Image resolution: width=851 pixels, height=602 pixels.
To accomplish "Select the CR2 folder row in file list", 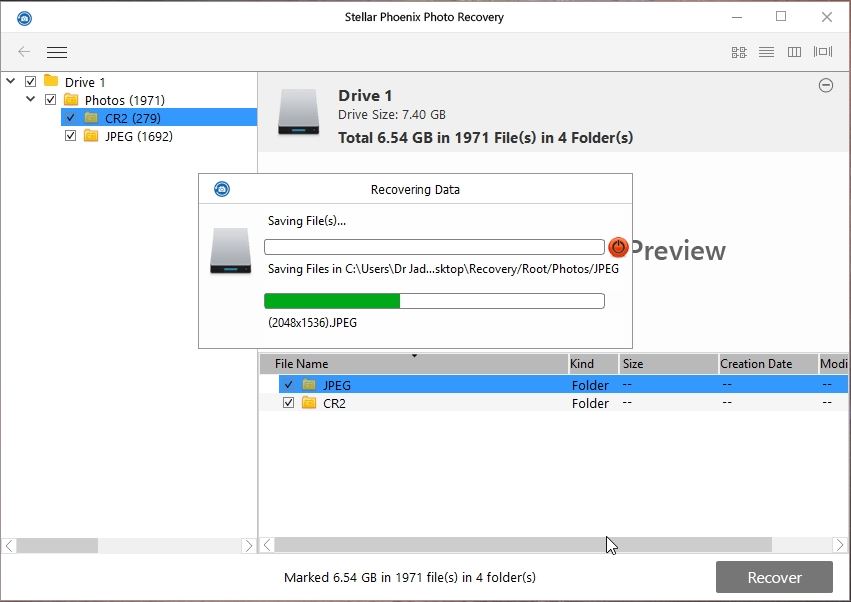I will (x=334, y=403).
